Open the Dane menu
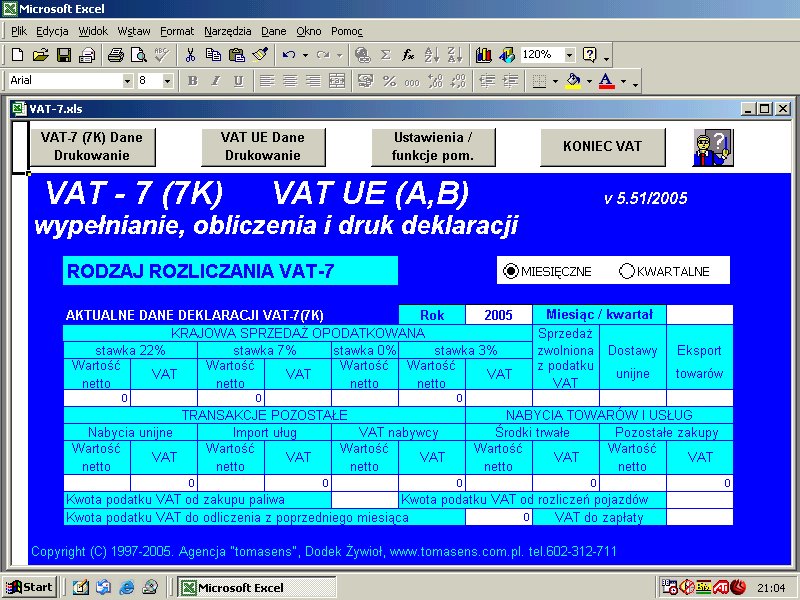The height and width of the screenshot is (600, 800). pos(273,31)
